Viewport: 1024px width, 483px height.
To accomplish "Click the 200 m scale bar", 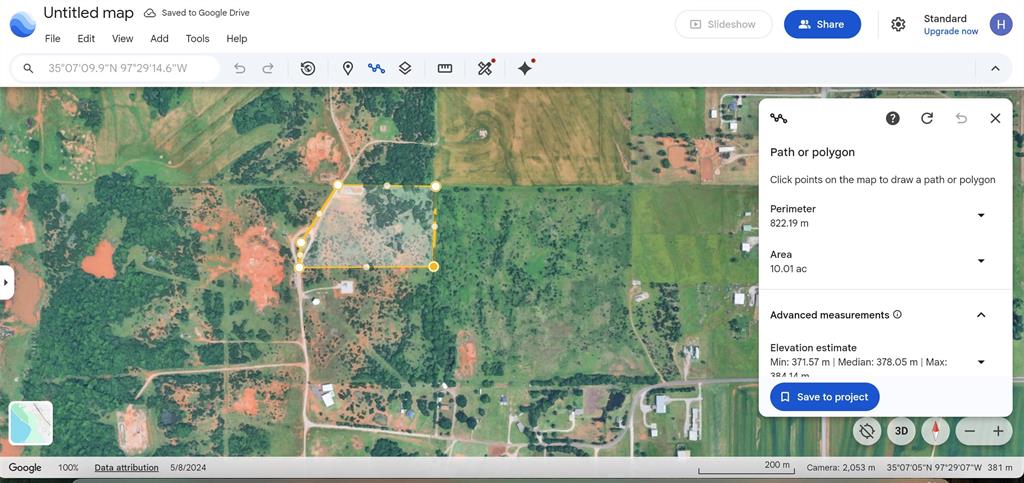I will pyautogui.click(x=746, y=467).
